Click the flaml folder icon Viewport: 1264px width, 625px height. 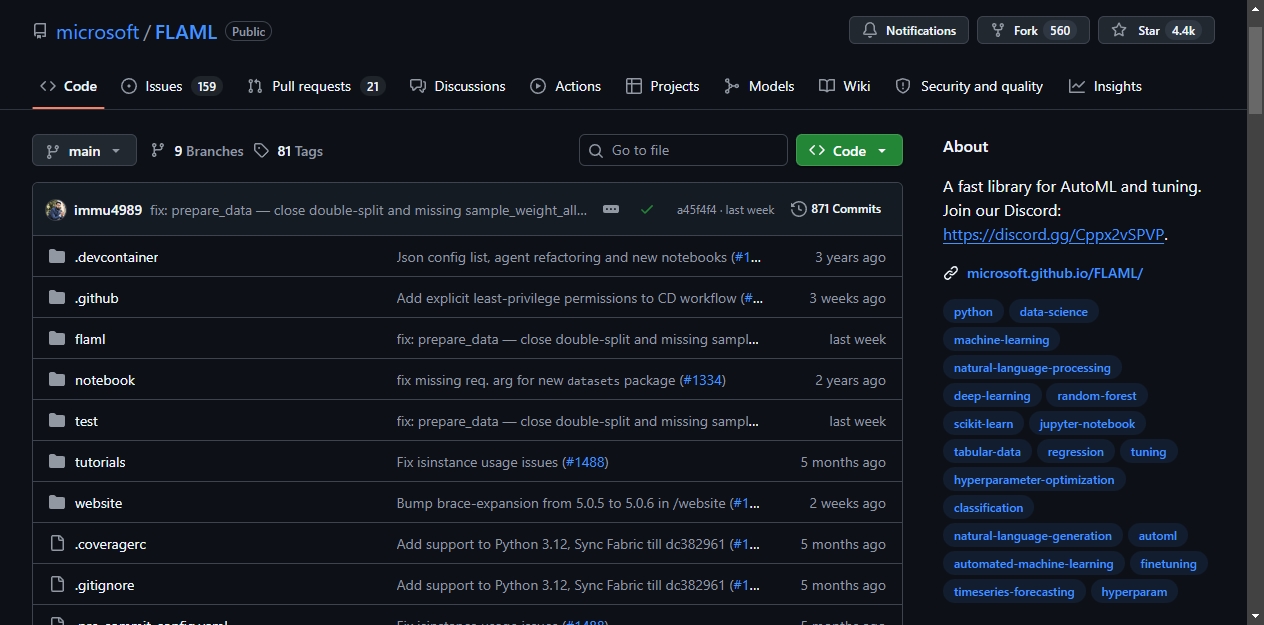pyautogui.click(x=57, y=339)
